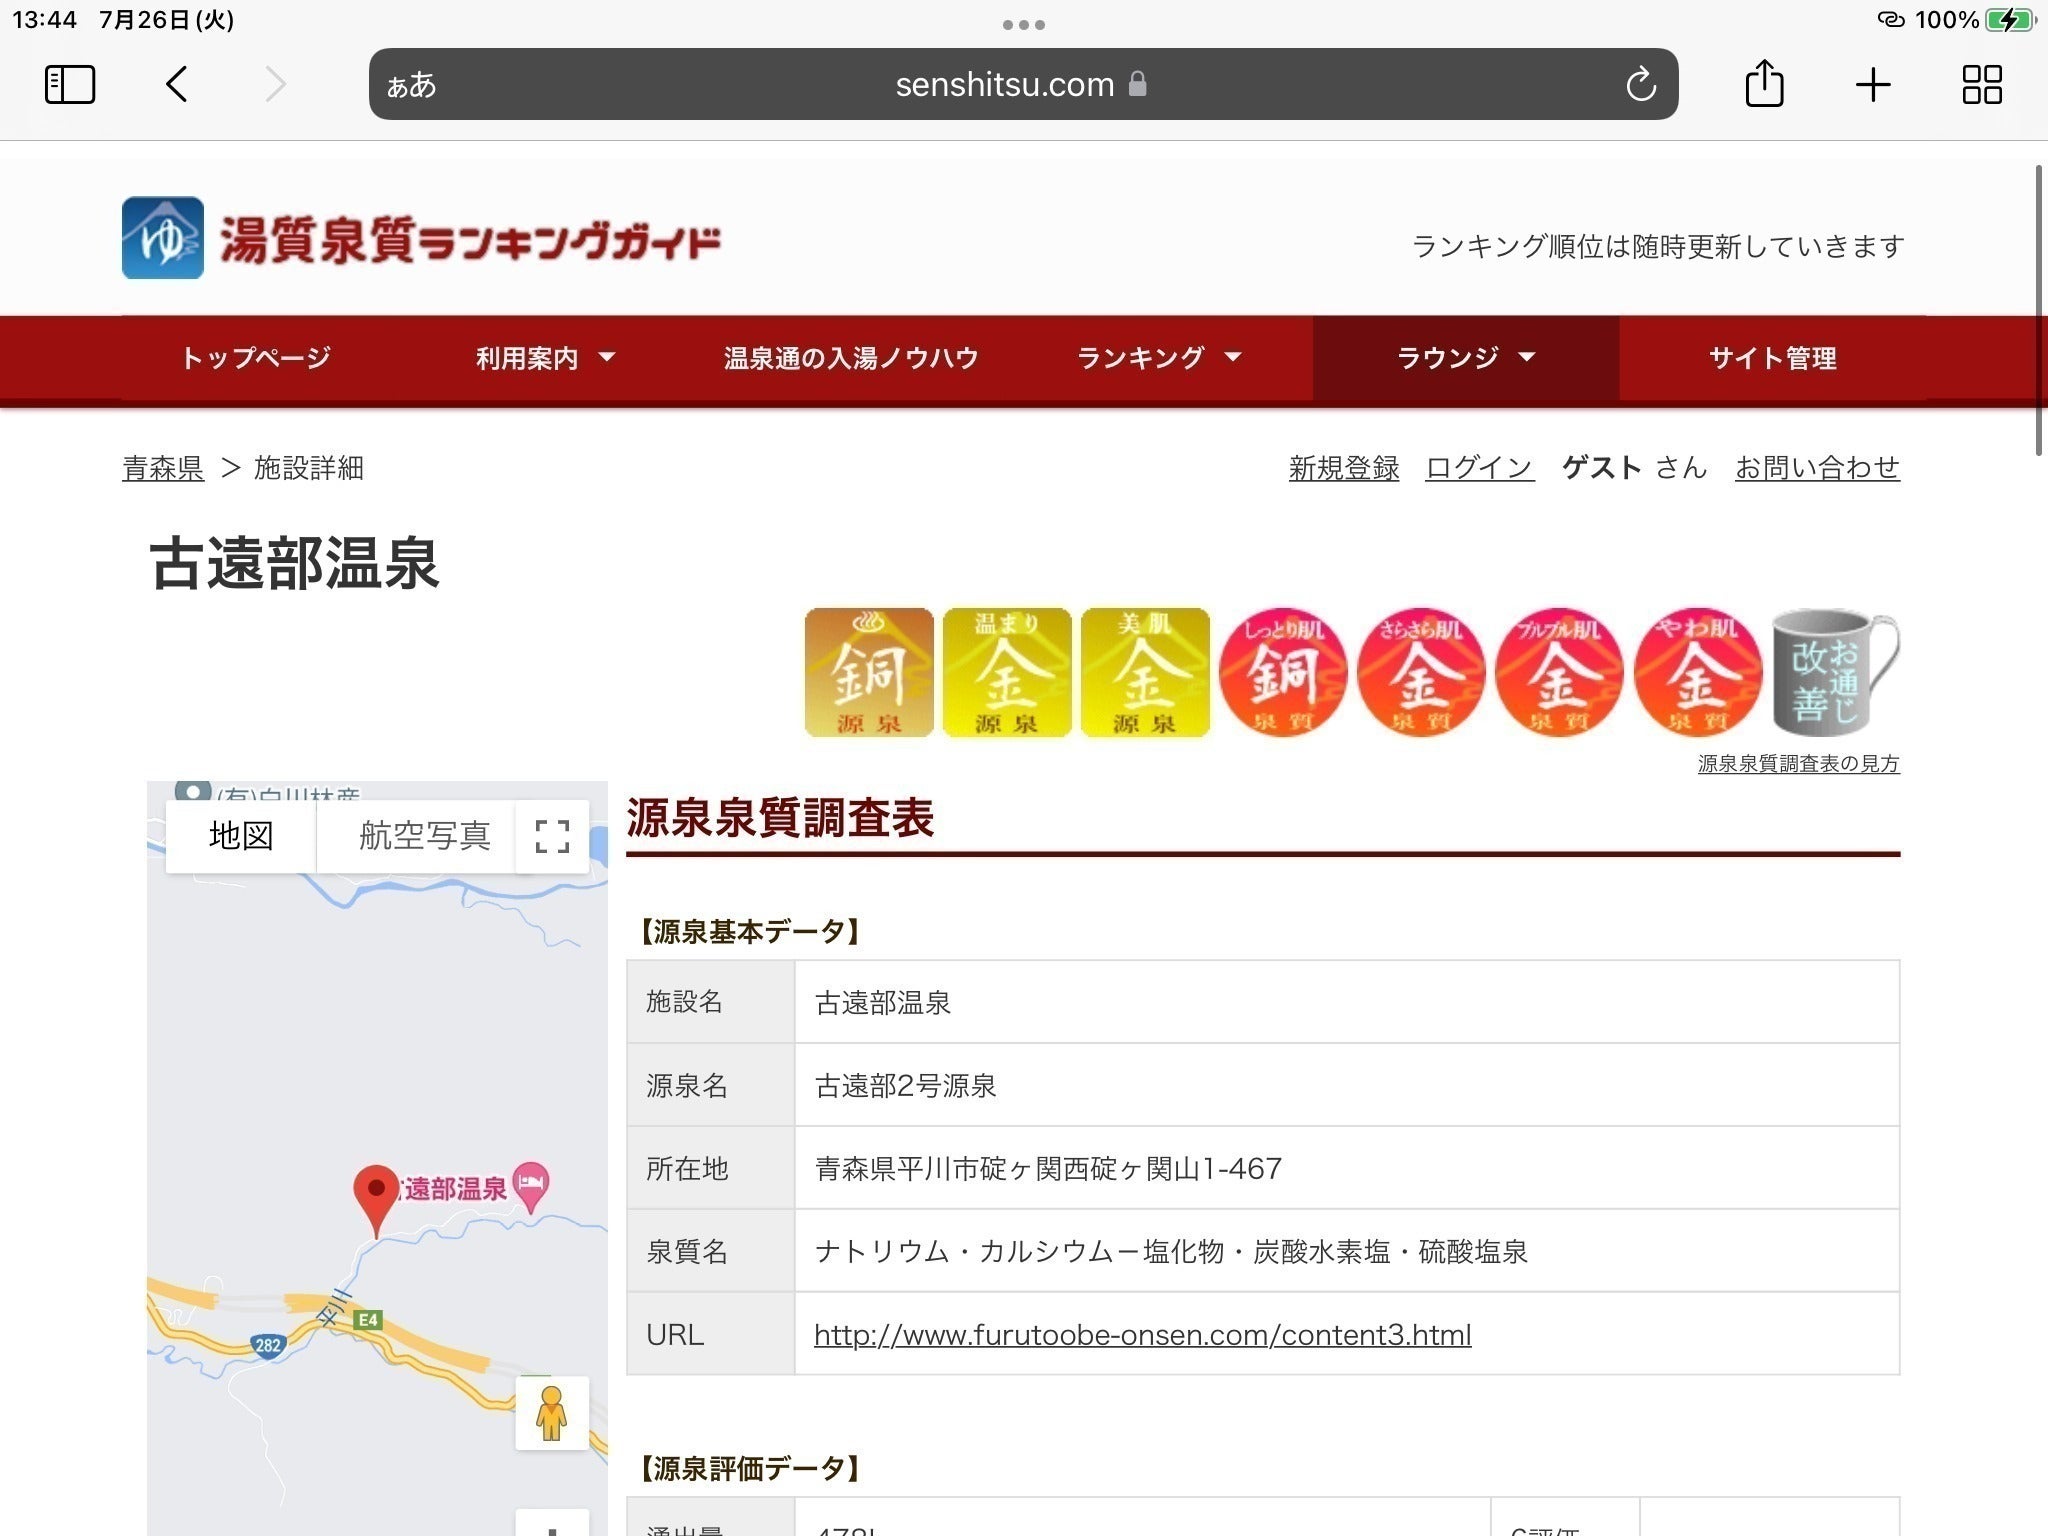Expand the 利用案内 dropdown menu
Viewport: 2048px width, 1536px height.
tap(545, 358)
